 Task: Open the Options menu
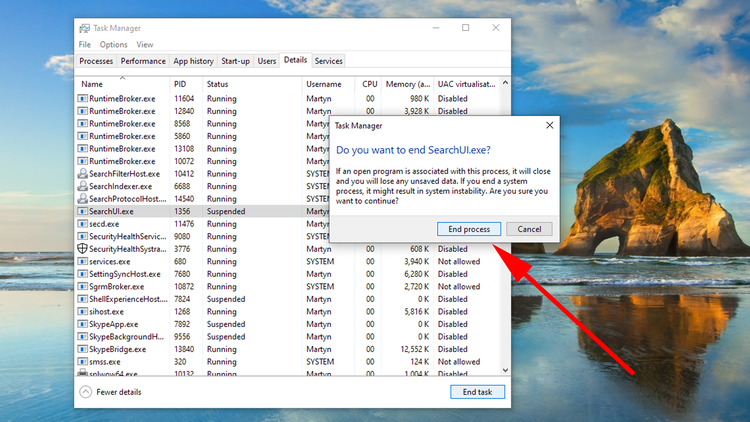(x=113, y=45)
